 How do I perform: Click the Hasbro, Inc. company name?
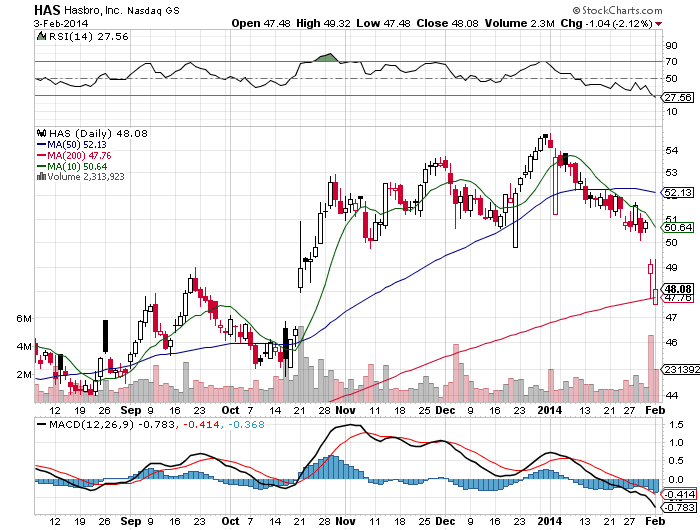tap(93, 10)
